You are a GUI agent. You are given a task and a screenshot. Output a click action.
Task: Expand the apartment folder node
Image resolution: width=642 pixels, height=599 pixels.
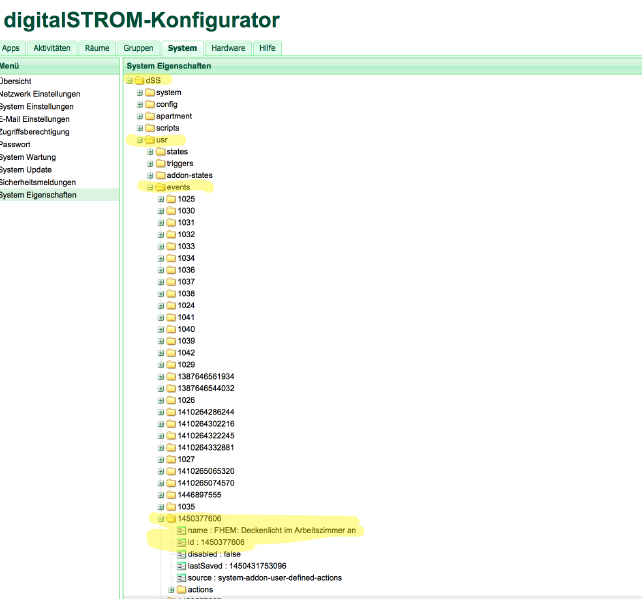pos(140,116)
